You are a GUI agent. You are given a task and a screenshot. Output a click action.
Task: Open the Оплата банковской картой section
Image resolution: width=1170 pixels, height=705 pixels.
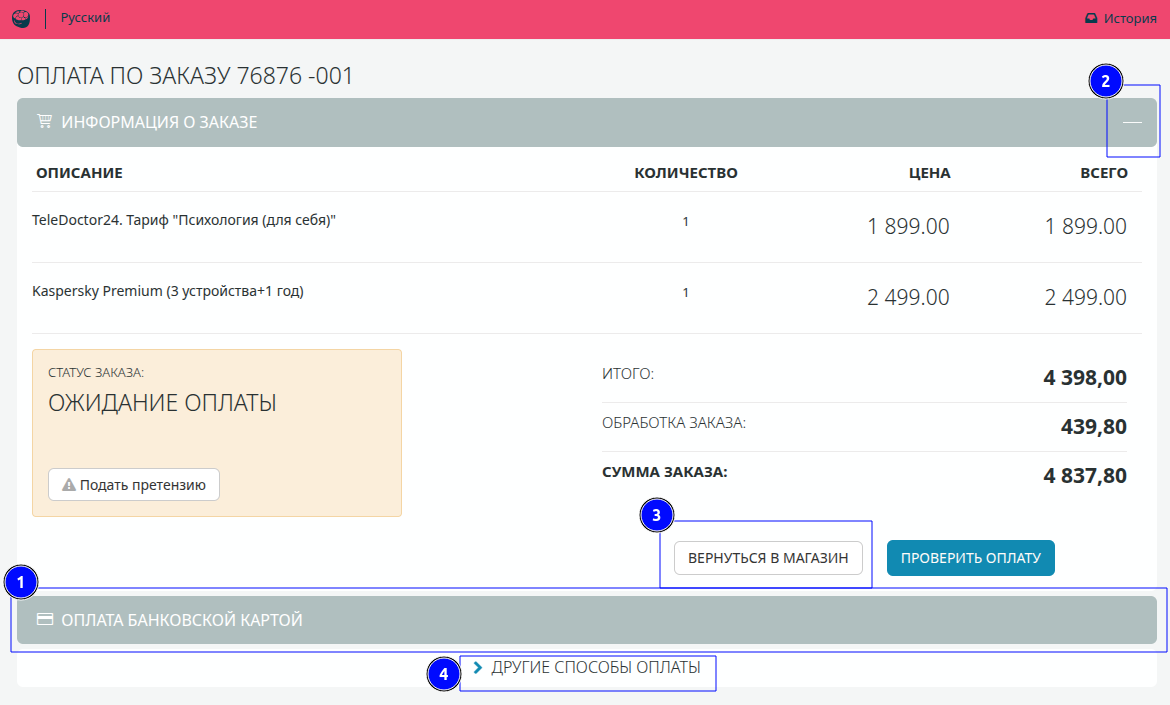pos(181,620)
